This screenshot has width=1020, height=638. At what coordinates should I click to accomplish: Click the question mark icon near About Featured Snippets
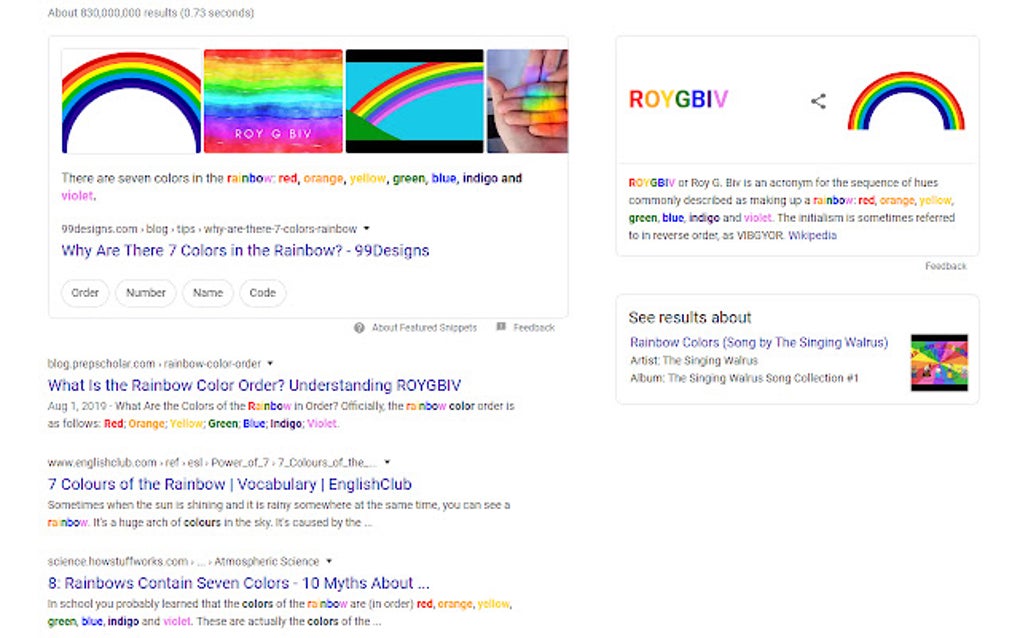[x=358, y=327]
